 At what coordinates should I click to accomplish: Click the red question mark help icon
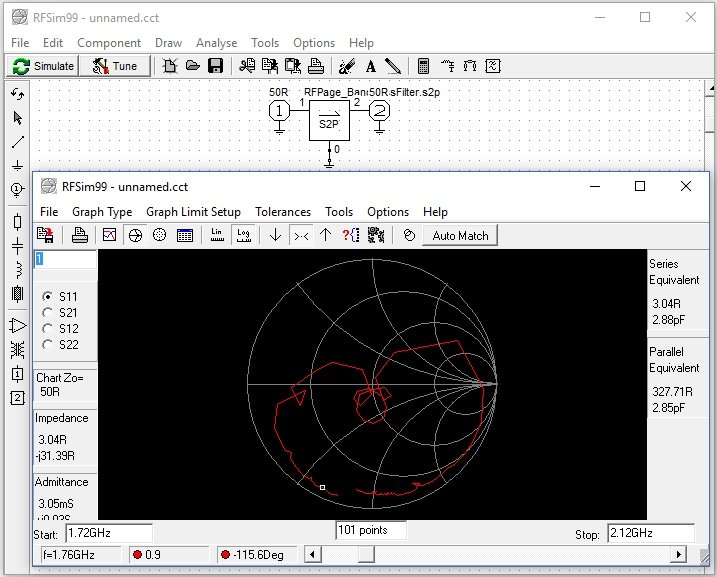351,235
